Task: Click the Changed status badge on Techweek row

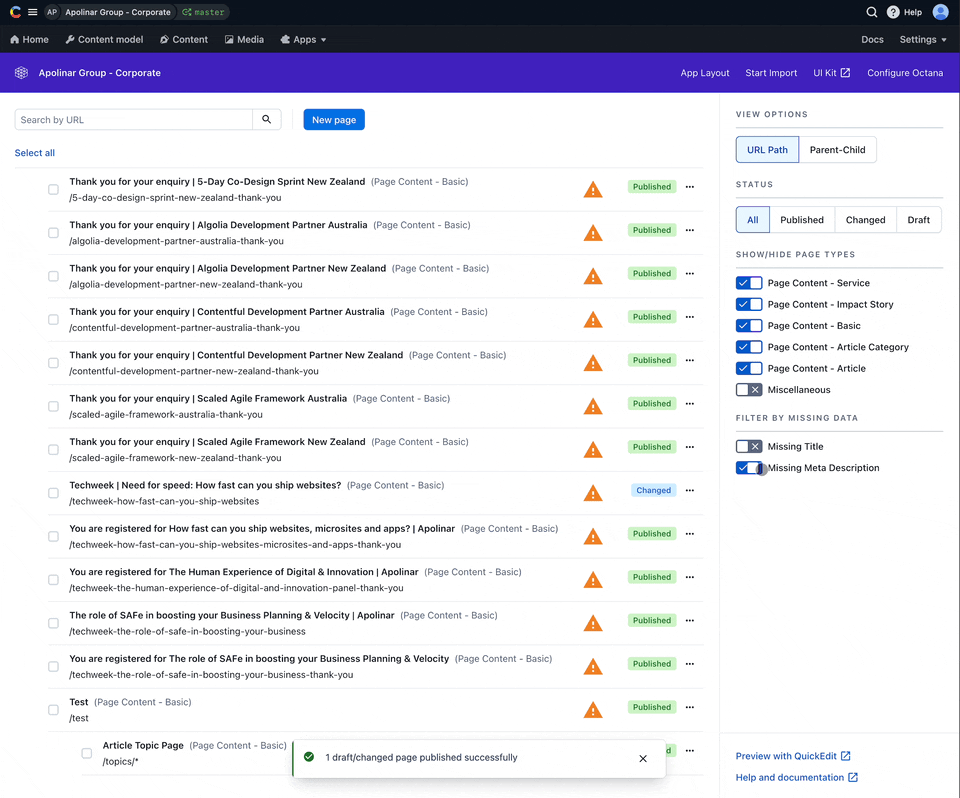Action: [653, 491]
